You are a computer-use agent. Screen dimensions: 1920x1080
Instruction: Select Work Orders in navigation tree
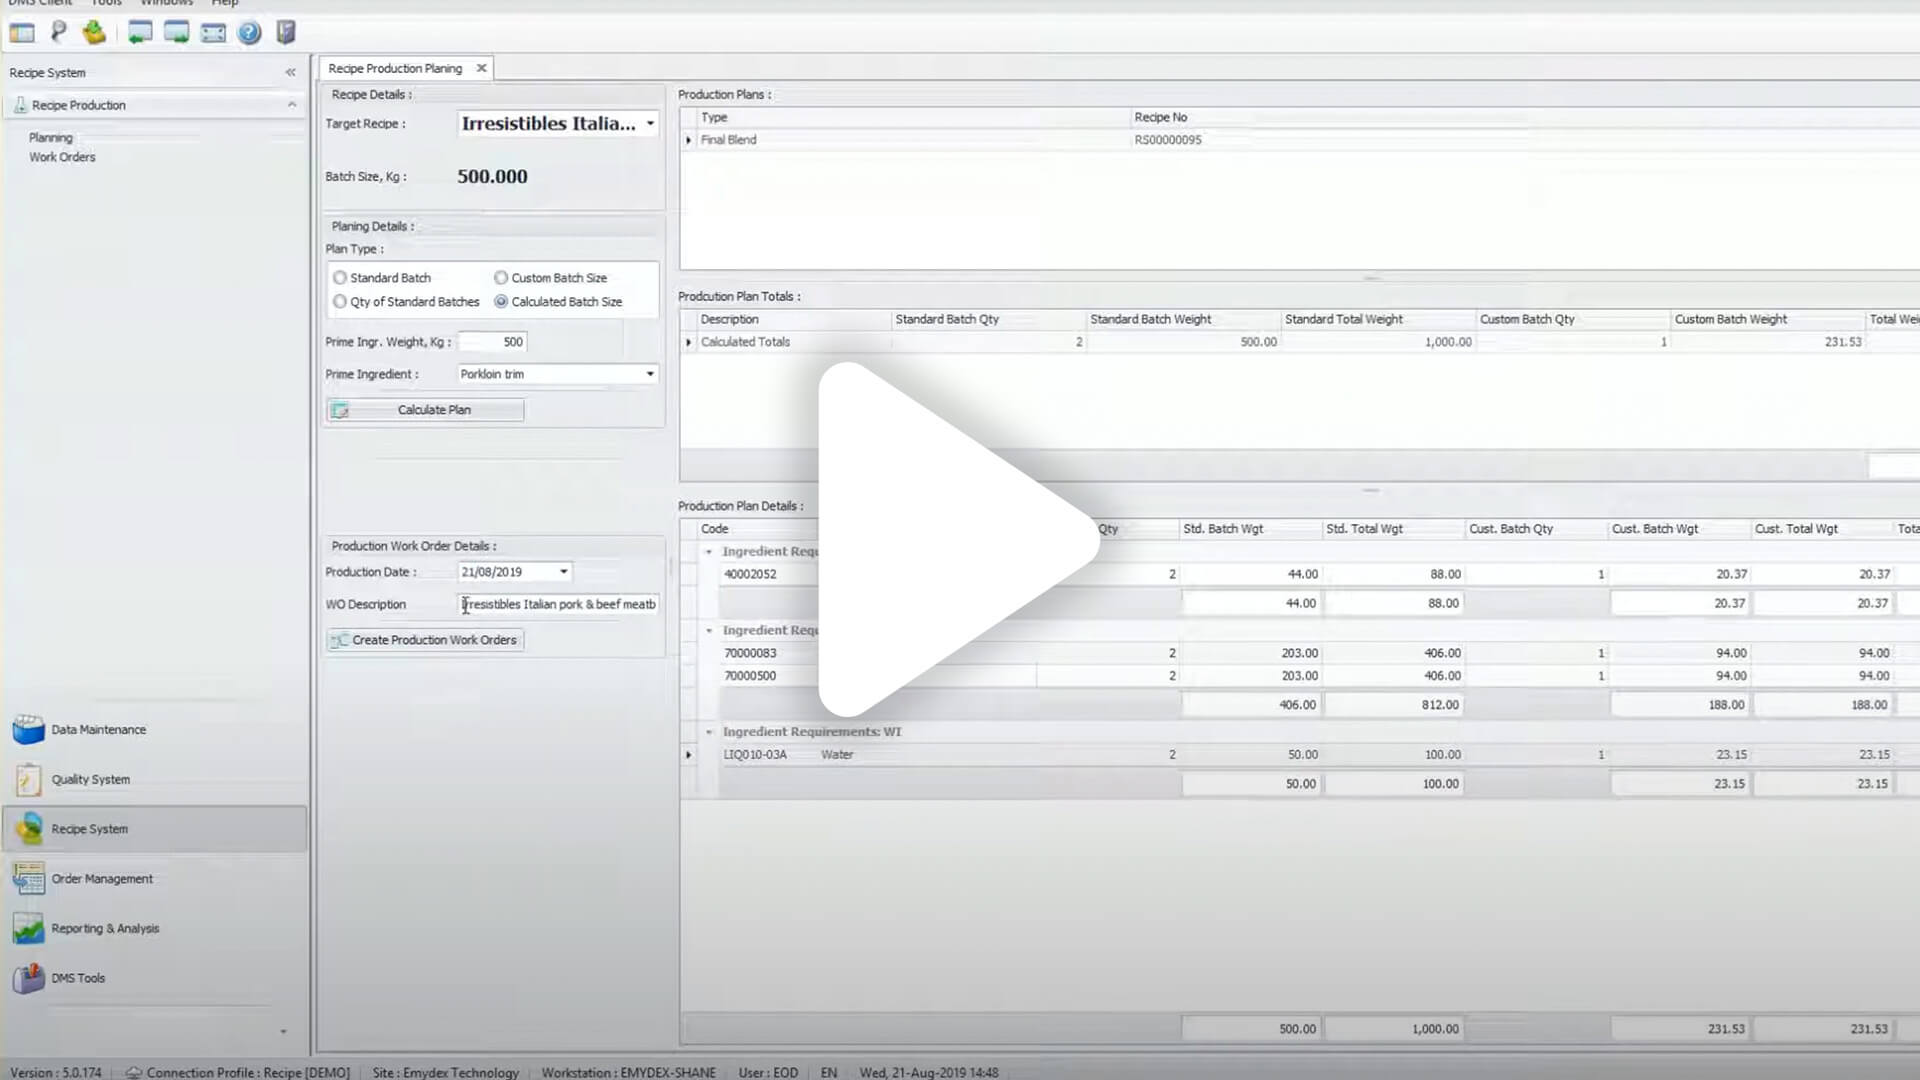click(62, 157)
